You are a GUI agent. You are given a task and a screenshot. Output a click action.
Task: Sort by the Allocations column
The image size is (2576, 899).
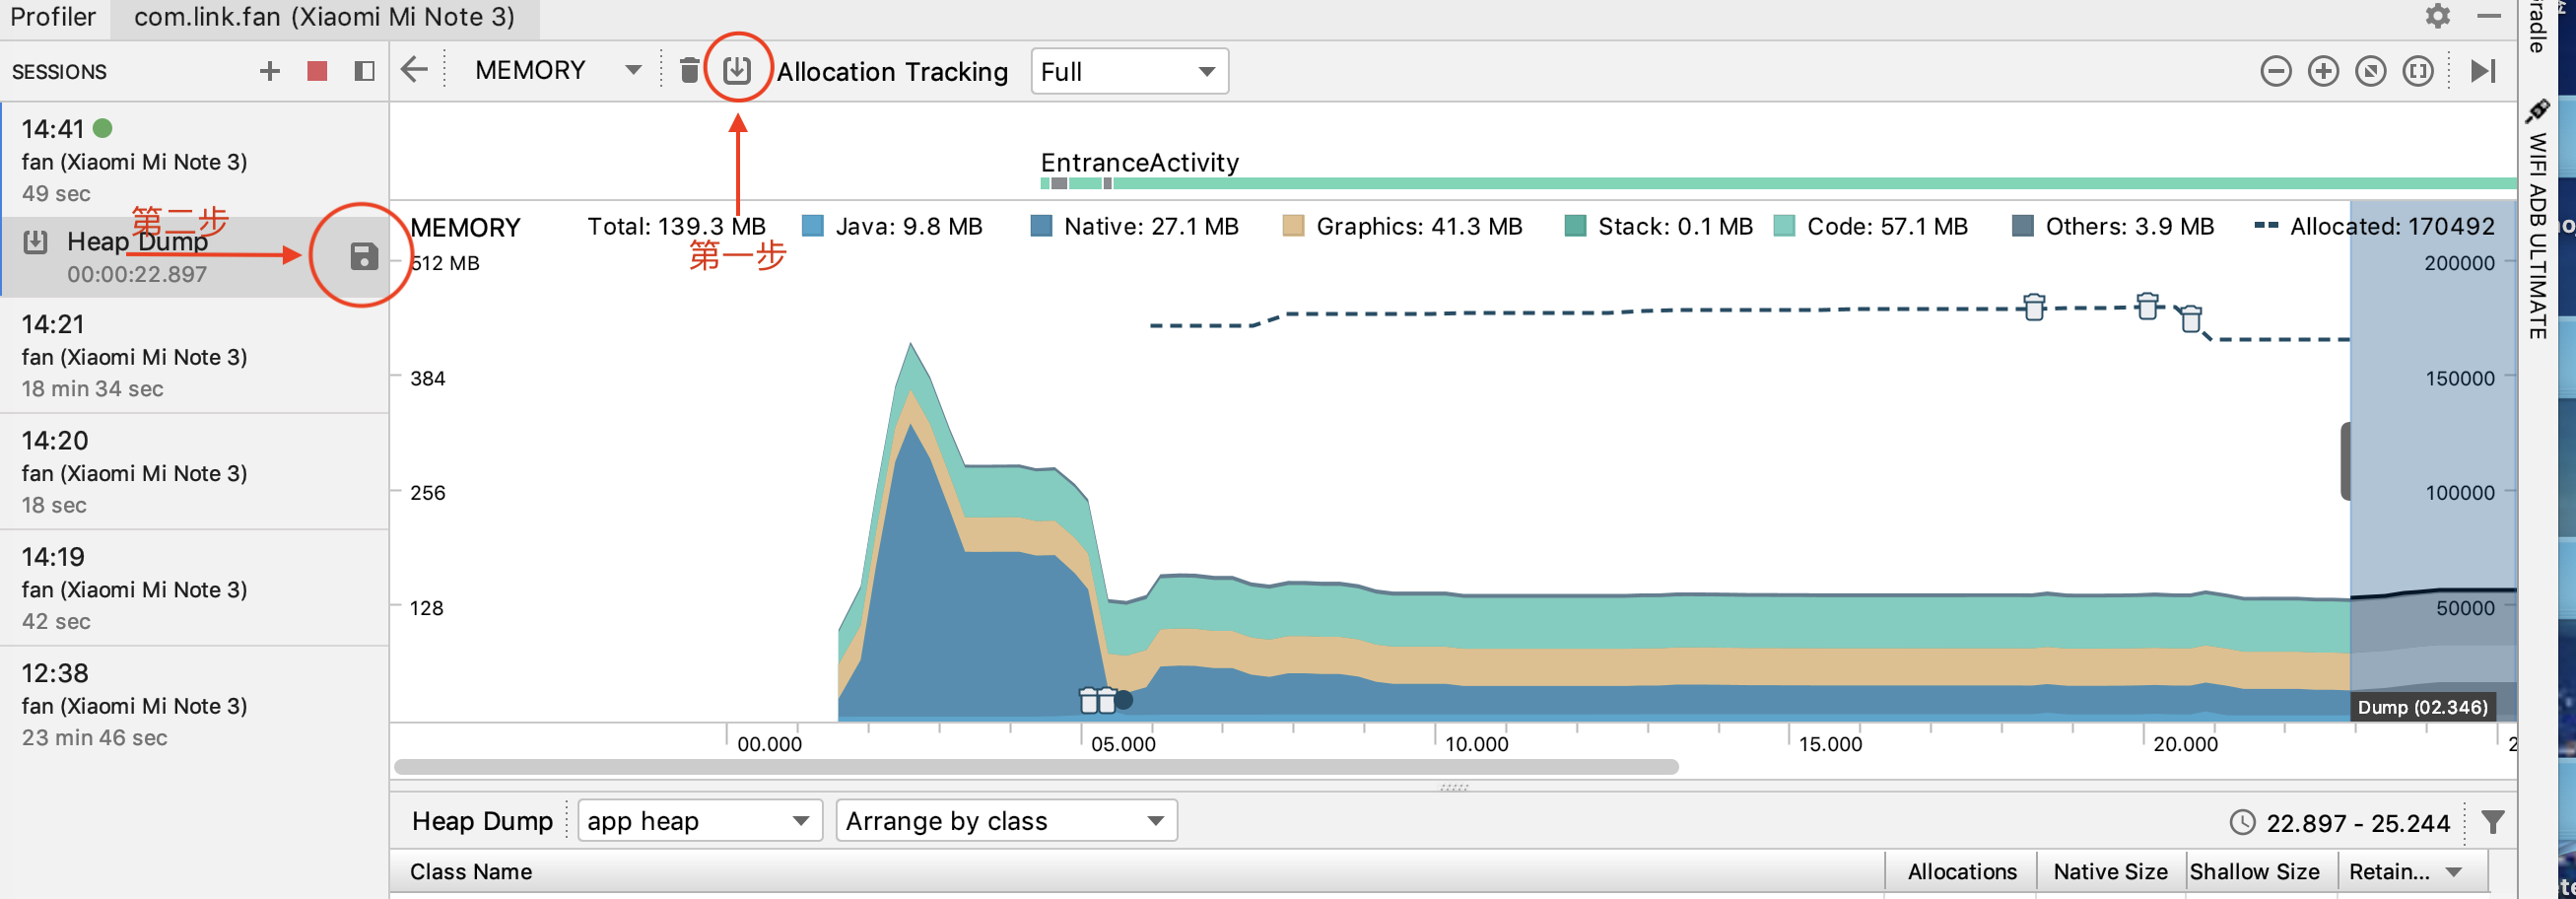point(1961,871)
